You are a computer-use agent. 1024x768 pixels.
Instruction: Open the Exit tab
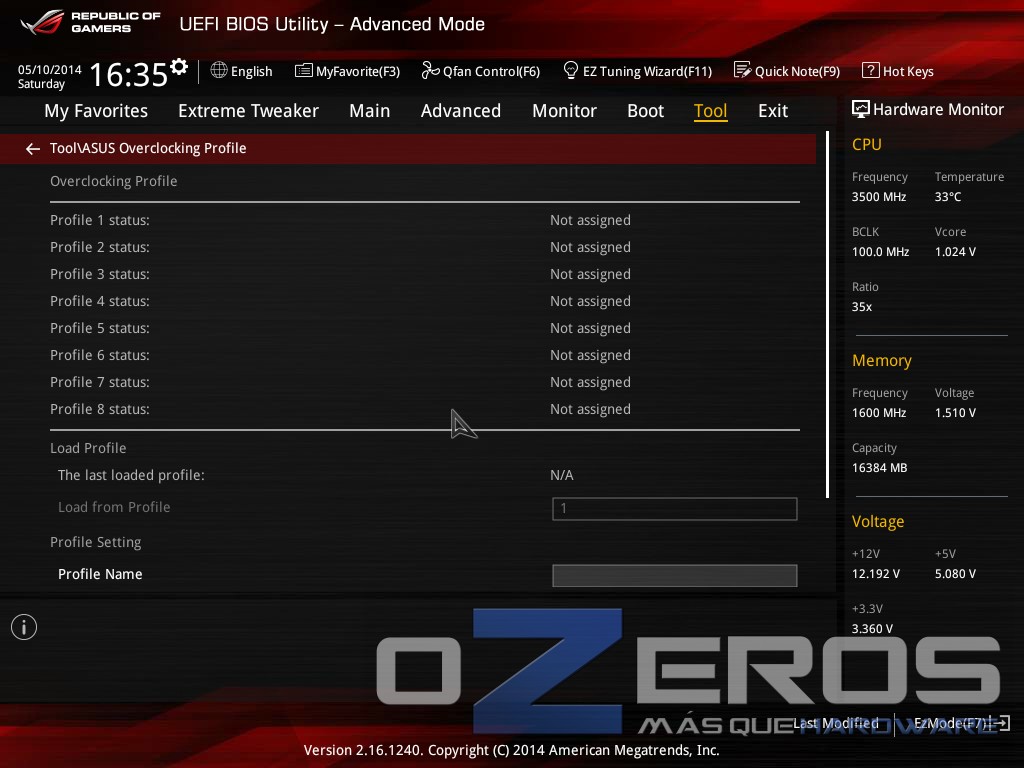[x=773, y=111]
